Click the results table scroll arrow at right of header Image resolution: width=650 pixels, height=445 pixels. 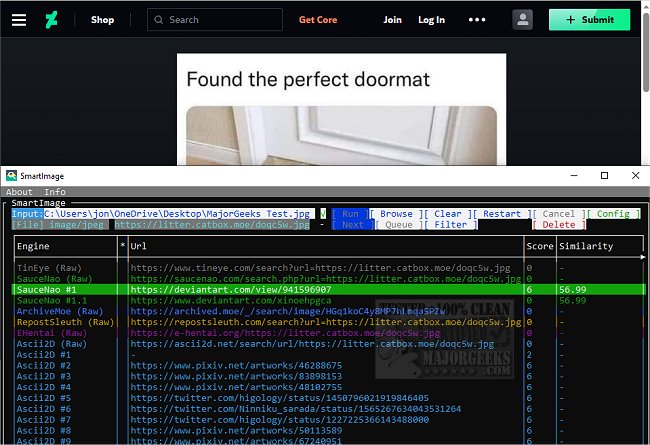click(x=643, y=257)
